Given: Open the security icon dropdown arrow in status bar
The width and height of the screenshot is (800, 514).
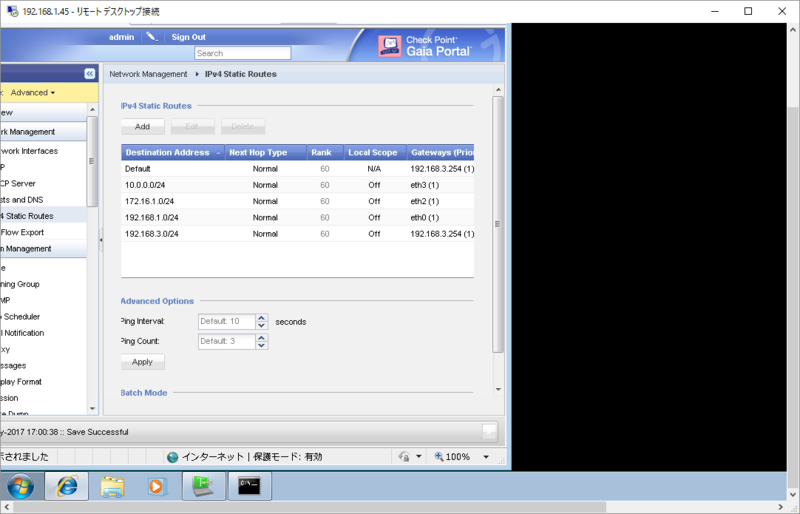Looking at the screenshot, I should [x=419, y=456].
